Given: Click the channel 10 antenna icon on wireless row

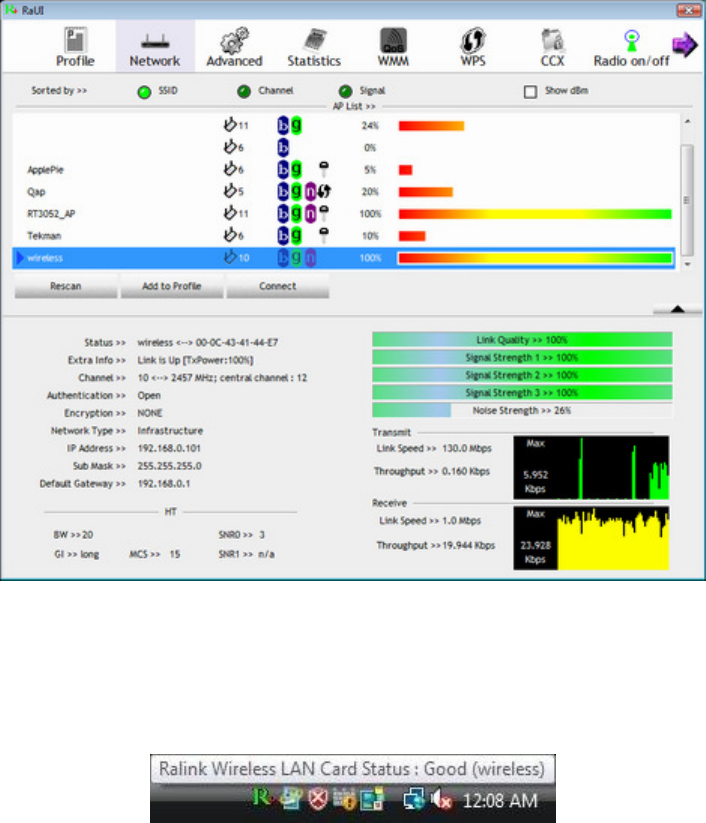Looking at the screenshot, I should click(229, 257).
